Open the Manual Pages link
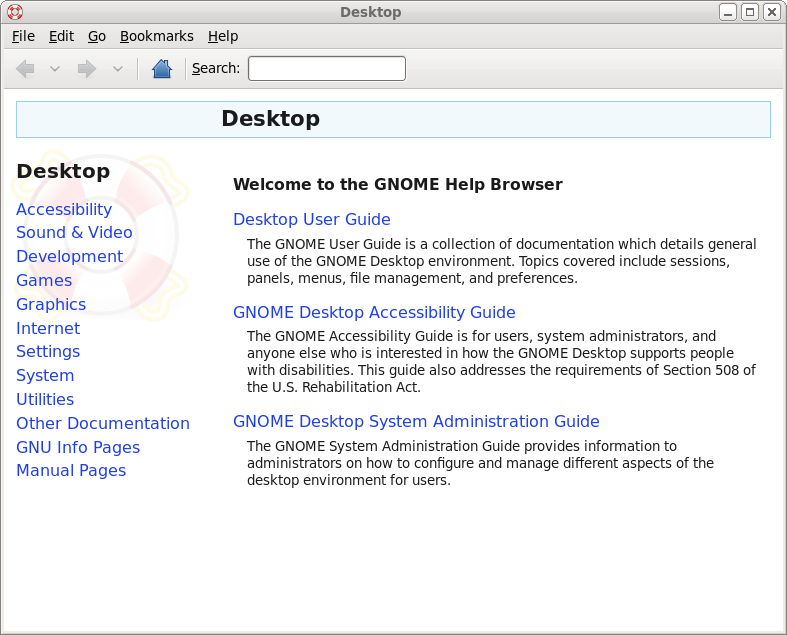This screenshot has height=635, width=787. (x=71, y=470)
